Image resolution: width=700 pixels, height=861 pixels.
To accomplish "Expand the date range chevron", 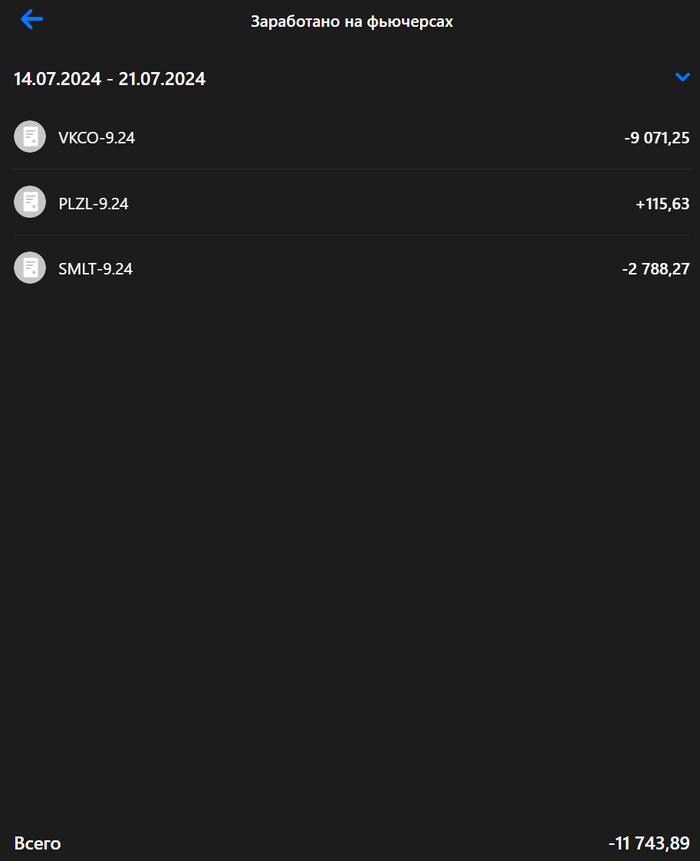I will [683, 78].
